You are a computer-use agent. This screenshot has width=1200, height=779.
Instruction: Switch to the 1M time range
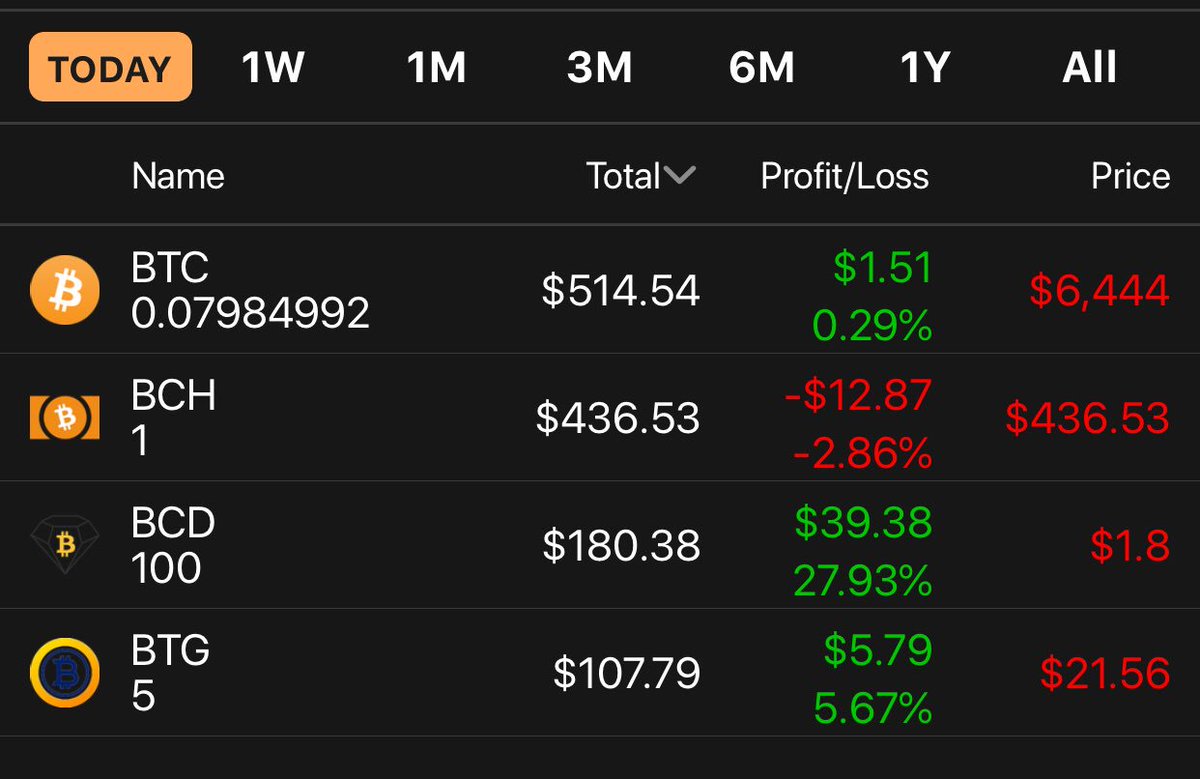tap(436, 68)
